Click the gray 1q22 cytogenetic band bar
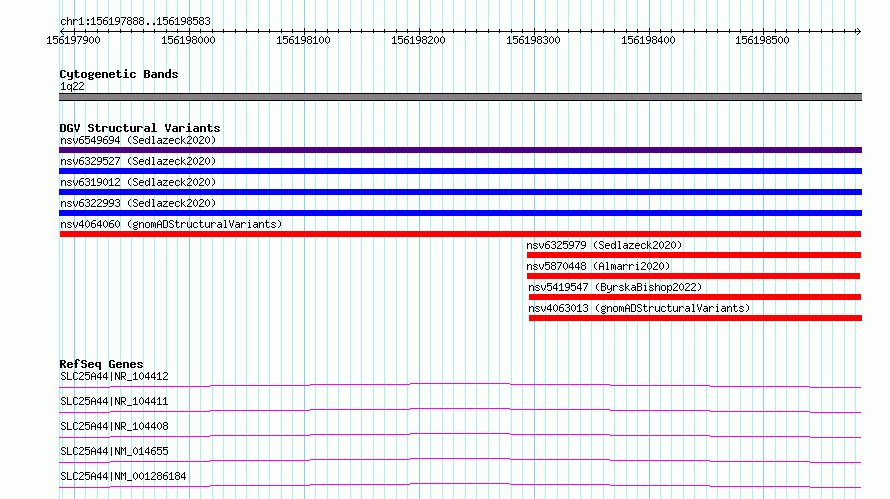The width and height of the screenshot is (890, 499). coord(460,97)
